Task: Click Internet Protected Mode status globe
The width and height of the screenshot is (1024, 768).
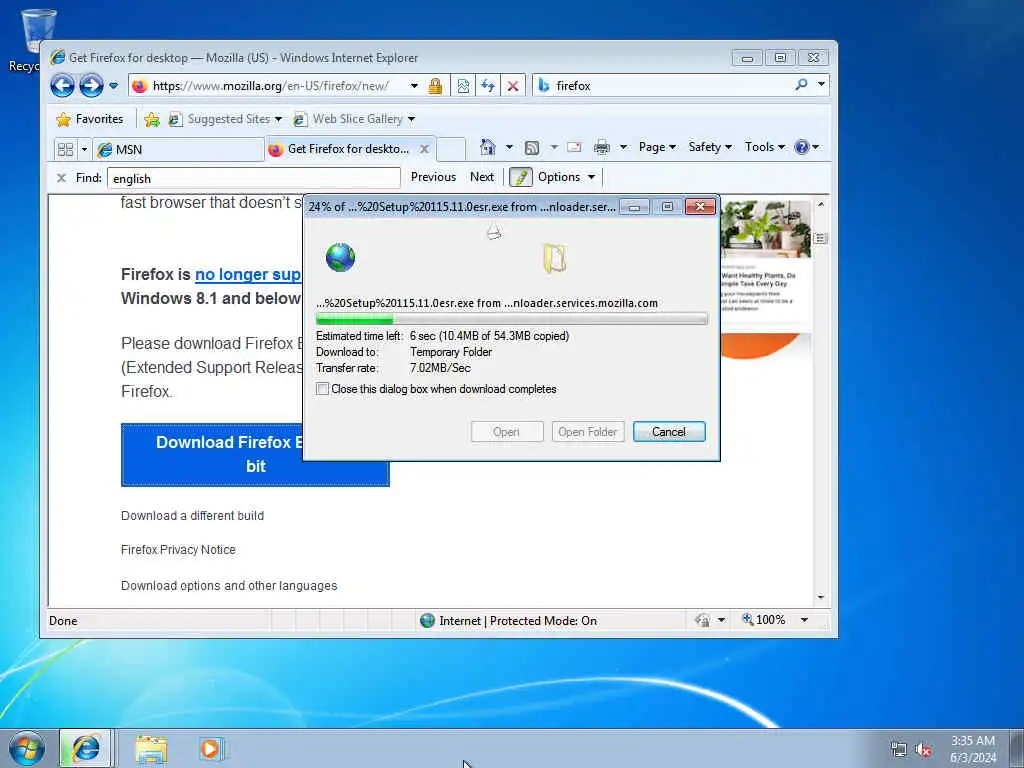Action: (x=428, y=620)
